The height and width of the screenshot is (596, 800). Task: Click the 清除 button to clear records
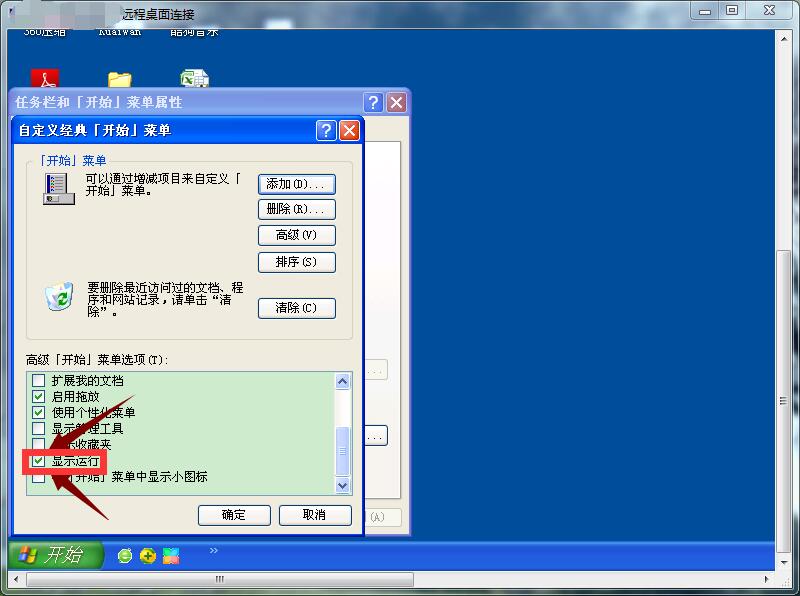tap(297, 308)
